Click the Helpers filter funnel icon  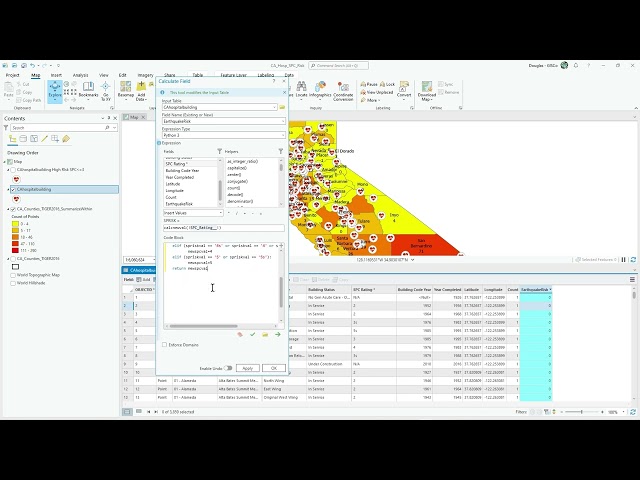click(x=281, y=151)
